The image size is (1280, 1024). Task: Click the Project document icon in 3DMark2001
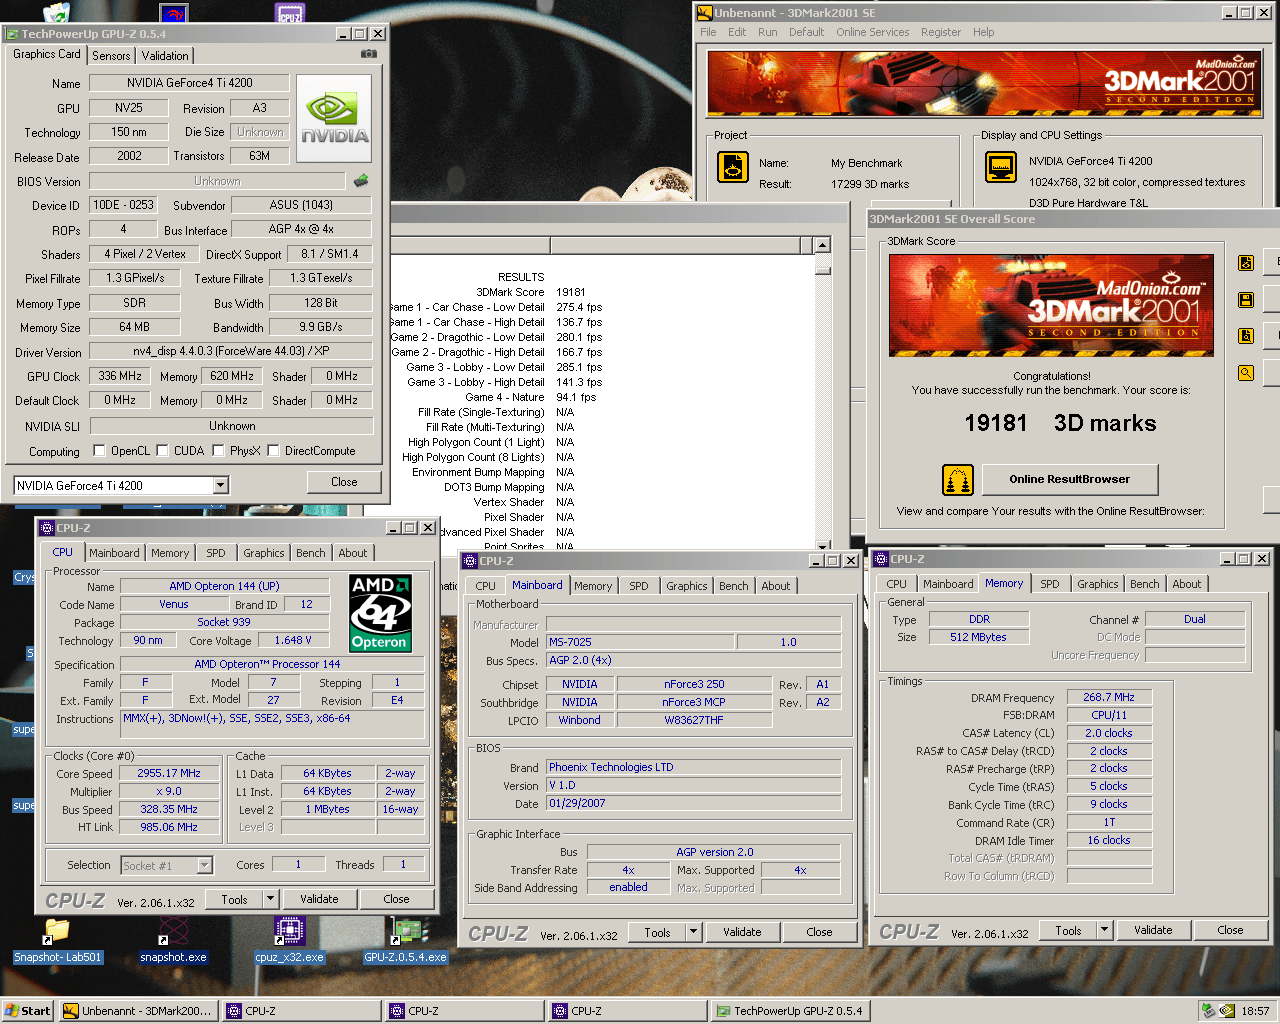coord(733,167)
